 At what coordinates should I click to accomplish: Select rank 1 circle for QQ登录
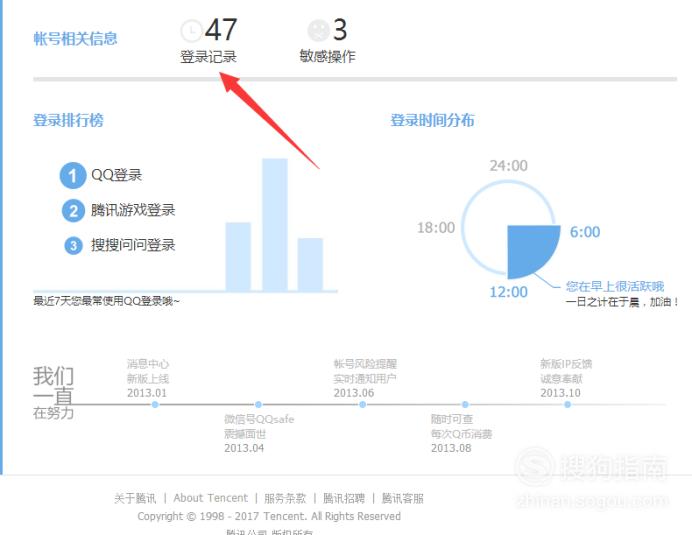[73, 175]
